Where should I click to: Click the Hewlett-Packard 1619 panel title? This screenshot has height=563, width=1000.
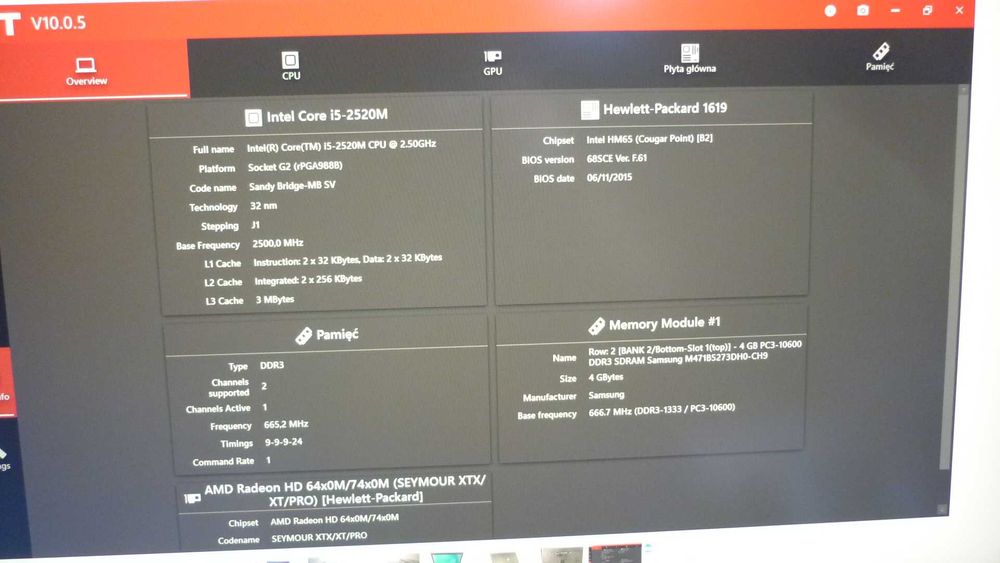[665, 109]
